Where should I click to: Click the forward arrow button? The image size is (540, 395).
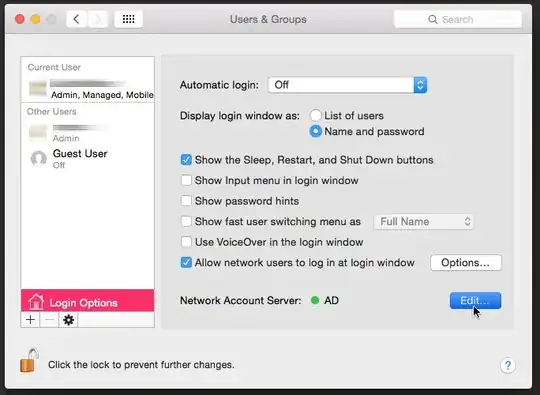98,19
